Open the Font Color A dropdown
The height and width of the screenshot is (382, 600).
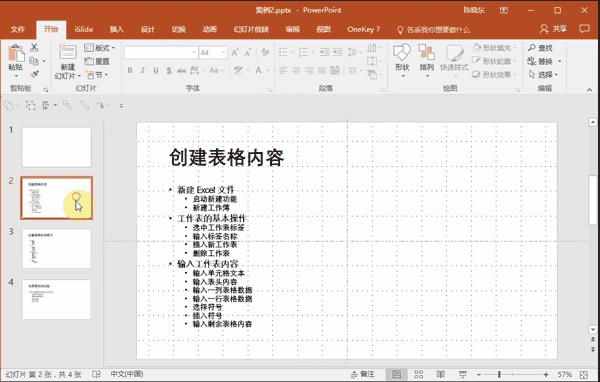pyautogui.click(x=268, y=70)
